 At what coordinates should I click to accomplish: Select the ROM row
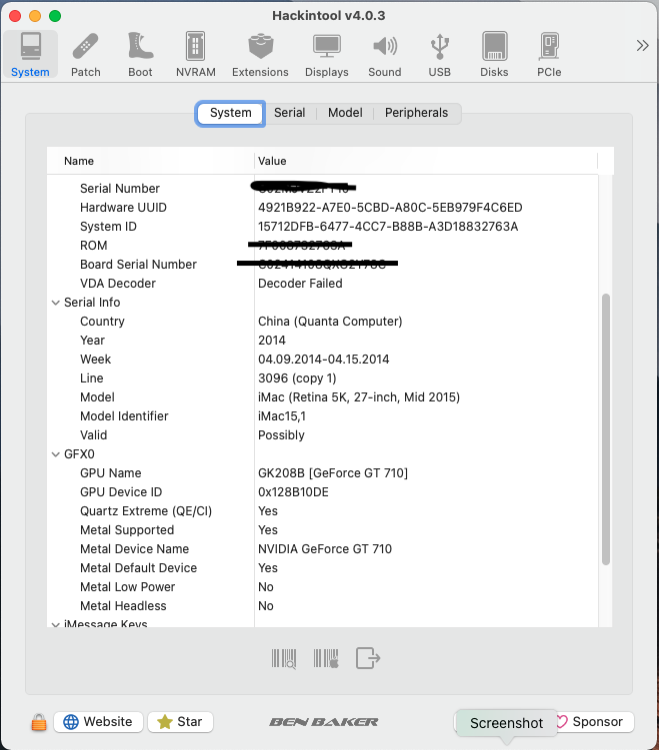click(x=323, y=246)
